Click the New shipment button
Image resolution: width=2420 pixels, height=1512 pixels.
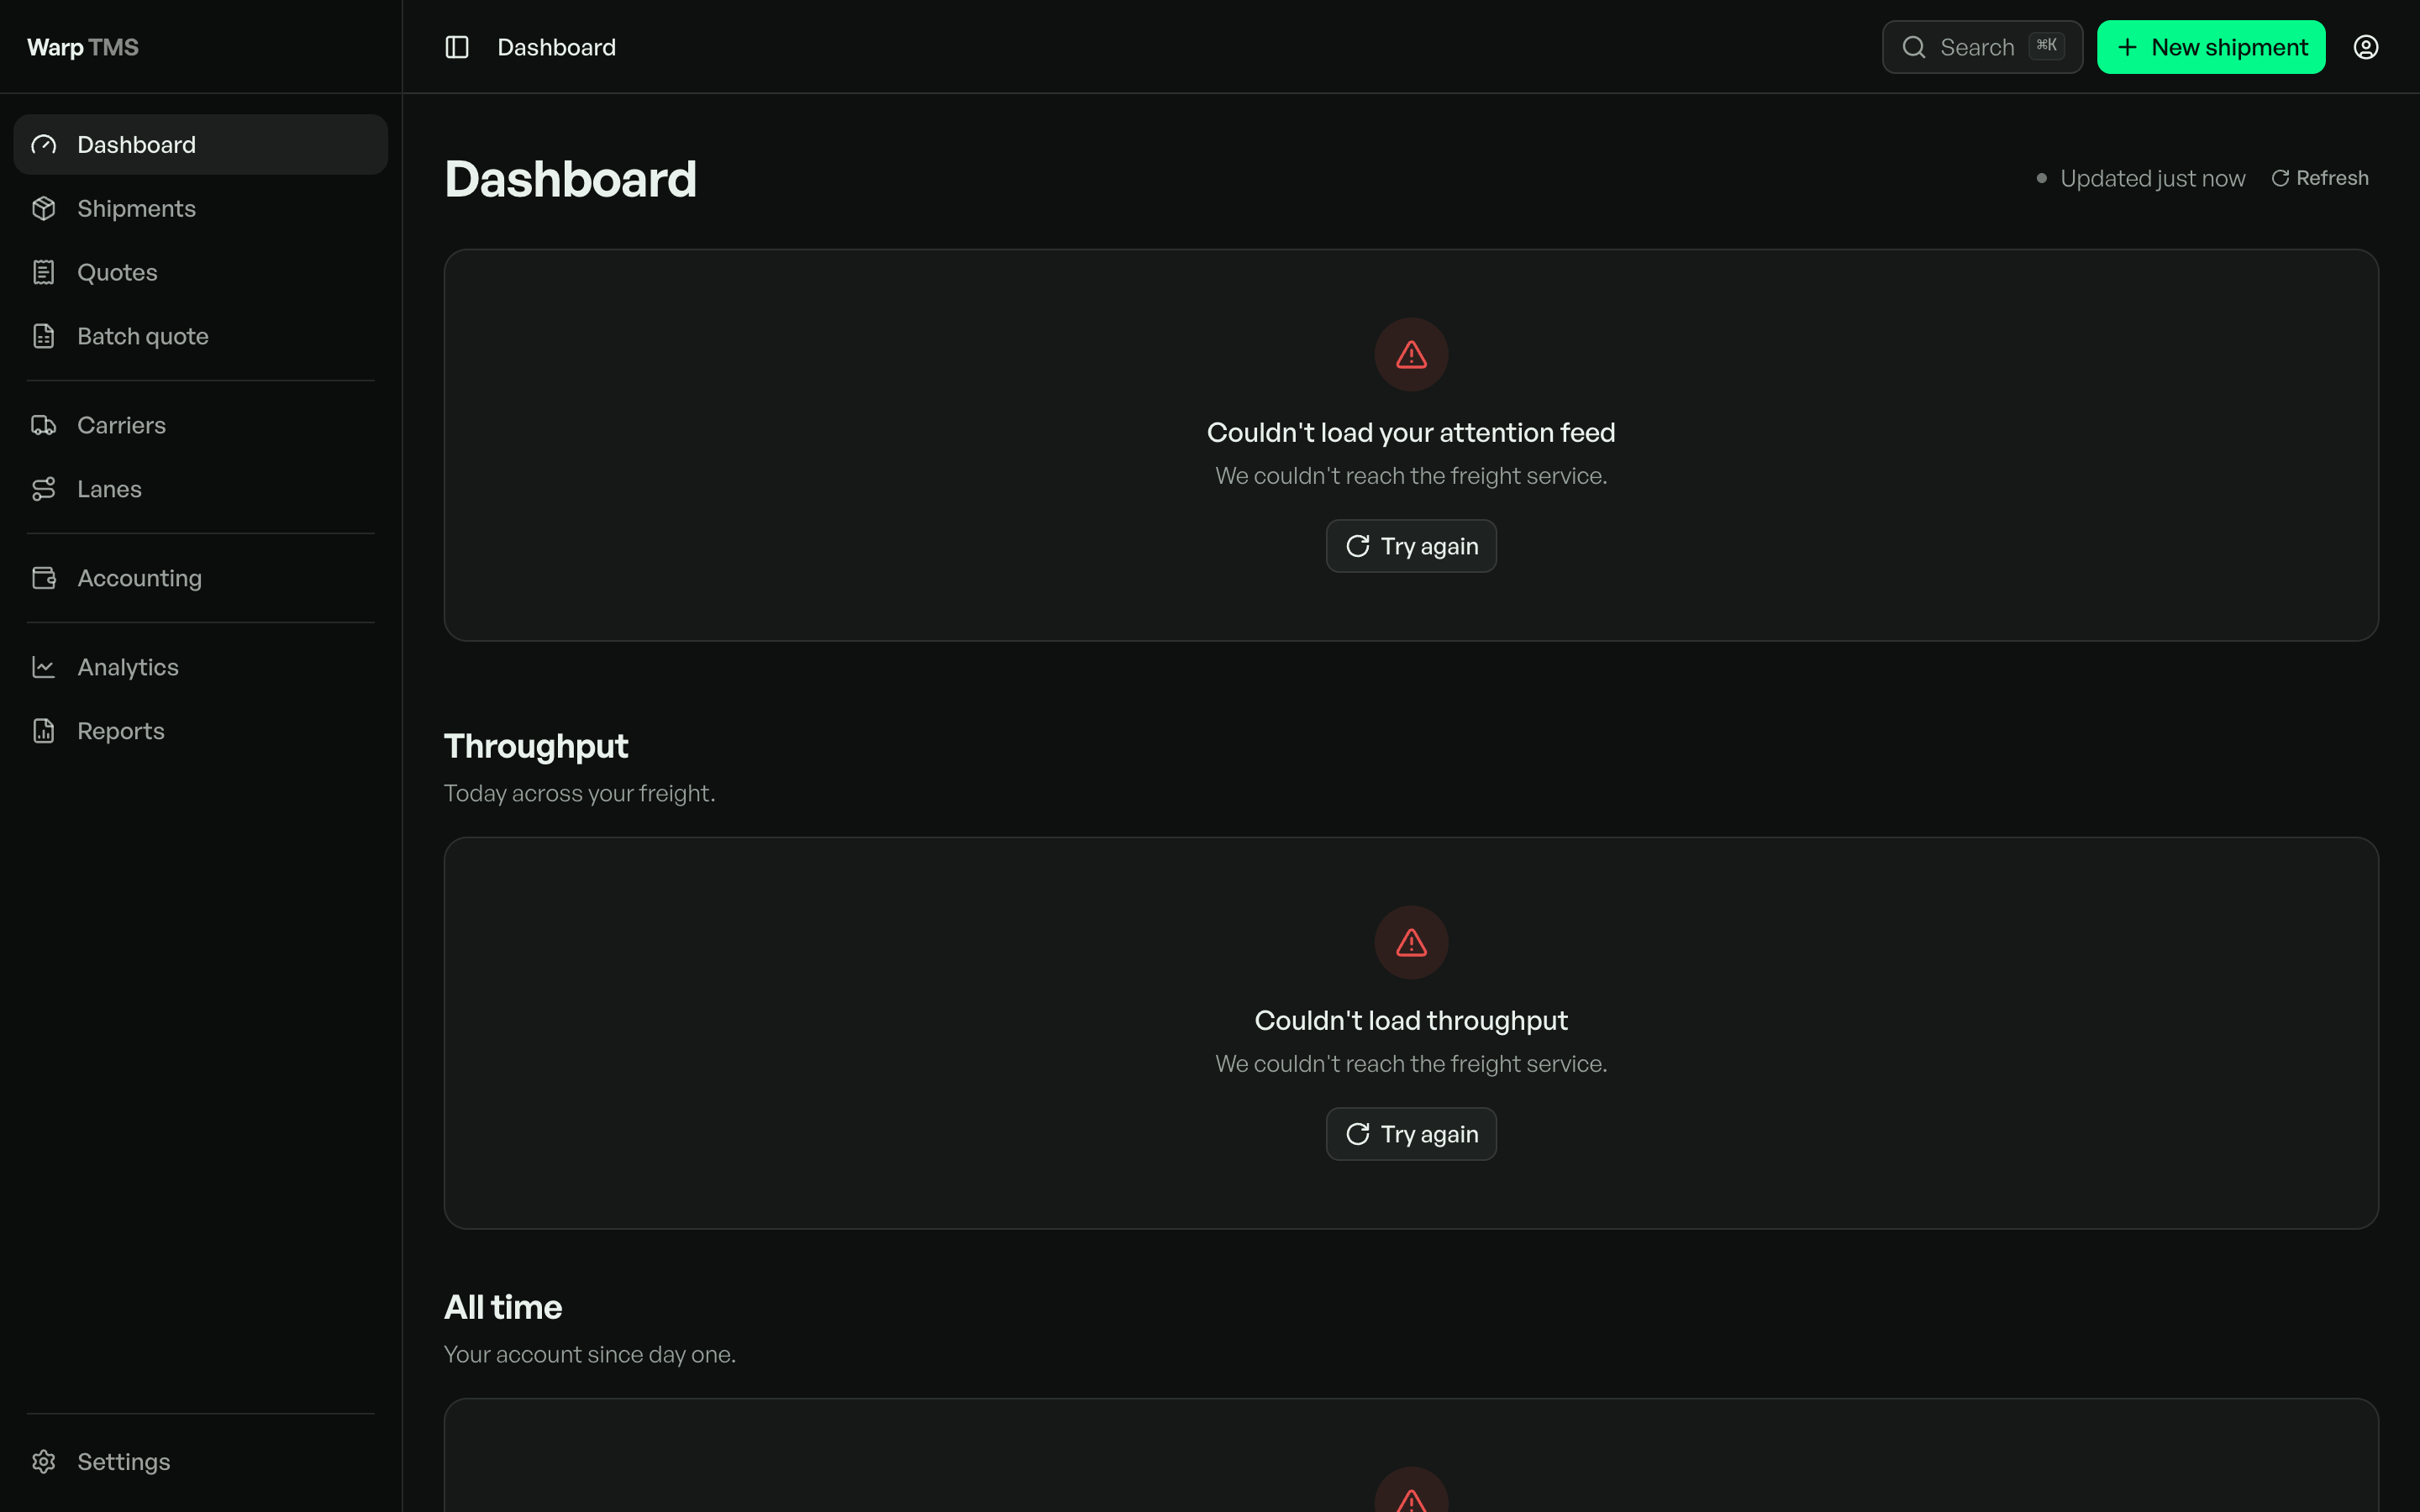(2211, 47)
